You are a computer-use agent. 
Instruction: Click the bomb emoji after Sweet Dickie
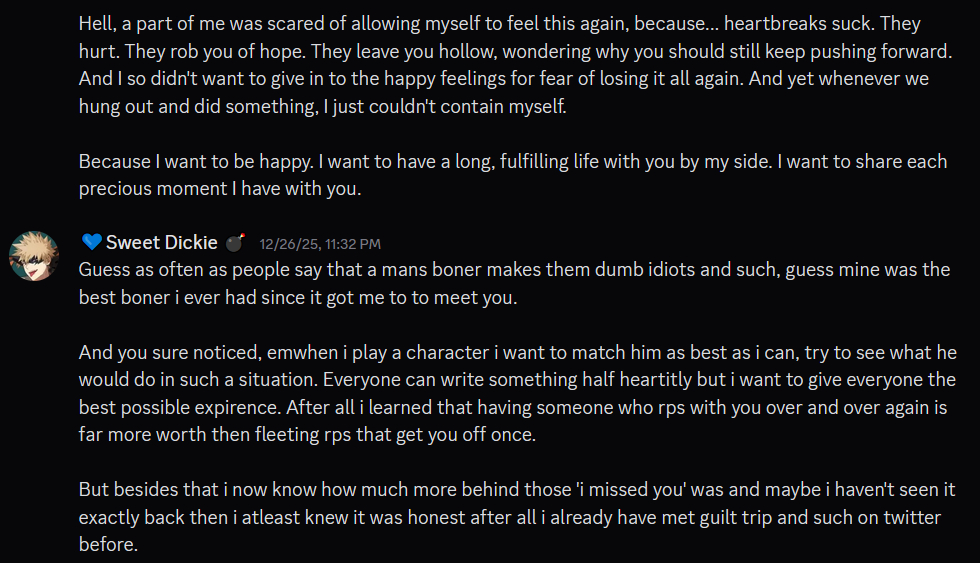pos(235,243)
